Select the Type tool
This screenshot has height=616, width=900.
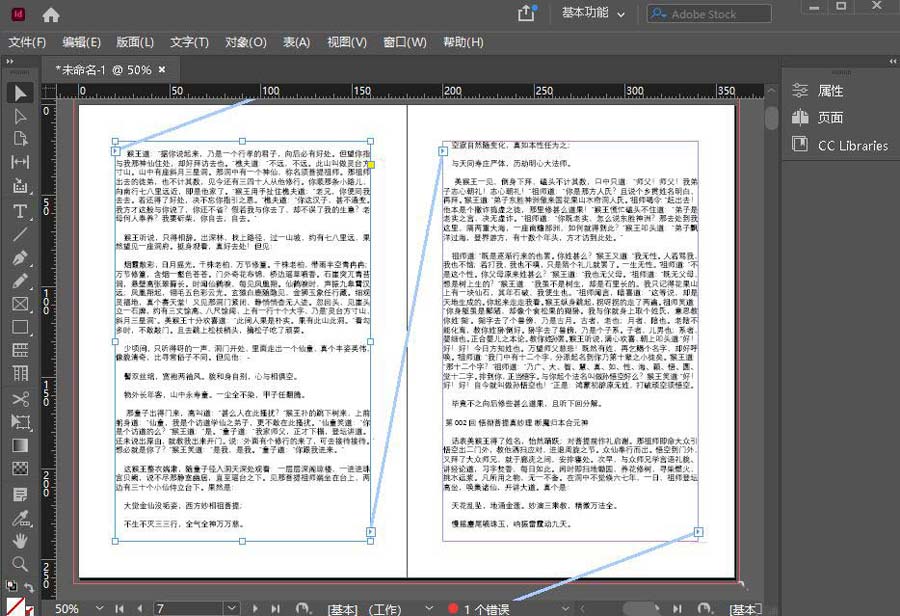click(x=20, y=211)
